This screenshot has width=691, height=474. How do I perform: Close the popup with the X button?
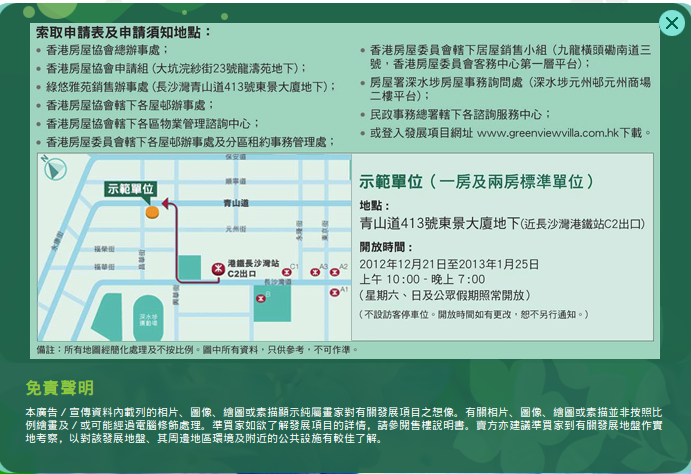672,23
